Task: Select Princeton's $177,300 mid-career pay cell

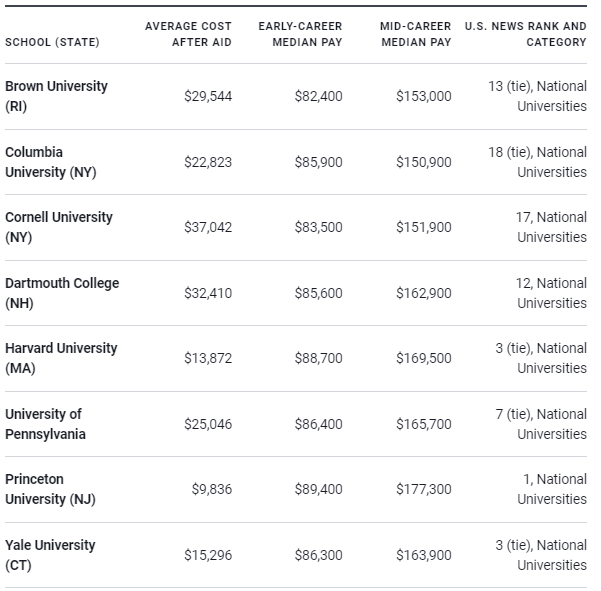Action: tap(424, 489)
